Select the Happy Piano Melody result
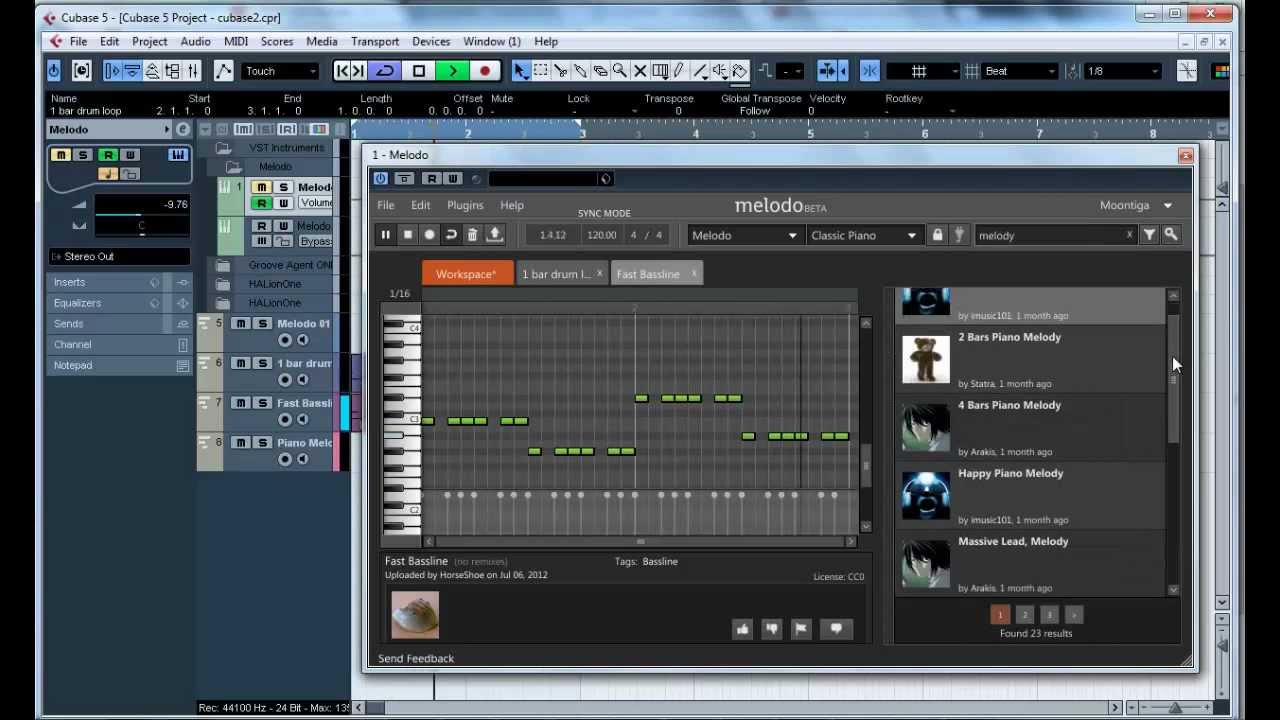This screenshot has height=720, width=1280. point(1030,496)
